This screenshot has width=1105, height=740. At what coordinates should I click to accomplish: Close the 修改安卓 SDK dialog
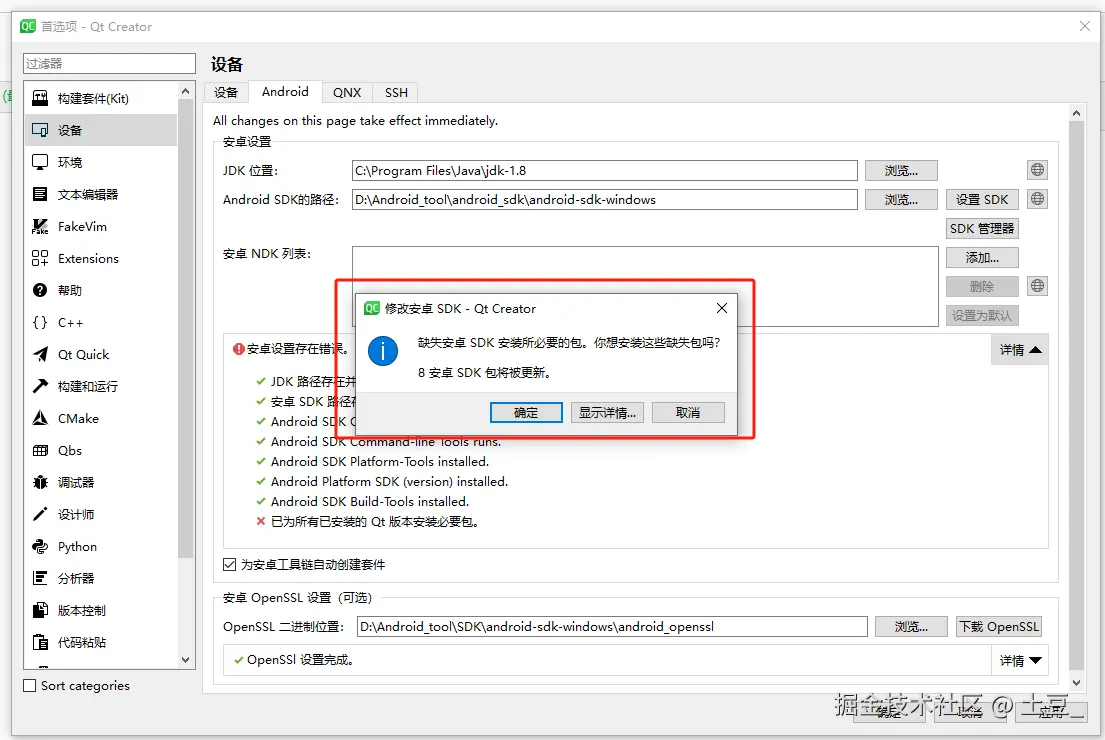722,308
